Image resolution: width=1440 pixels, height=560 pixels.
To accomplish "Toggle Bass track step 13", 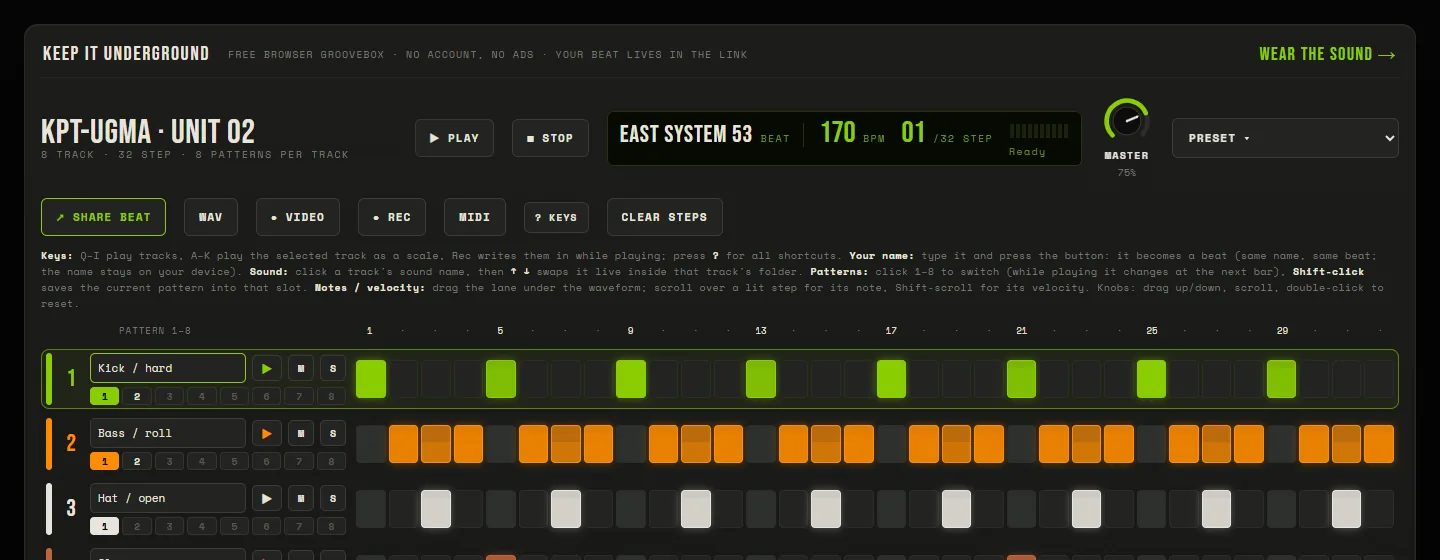I will click(x=761, y=444).
